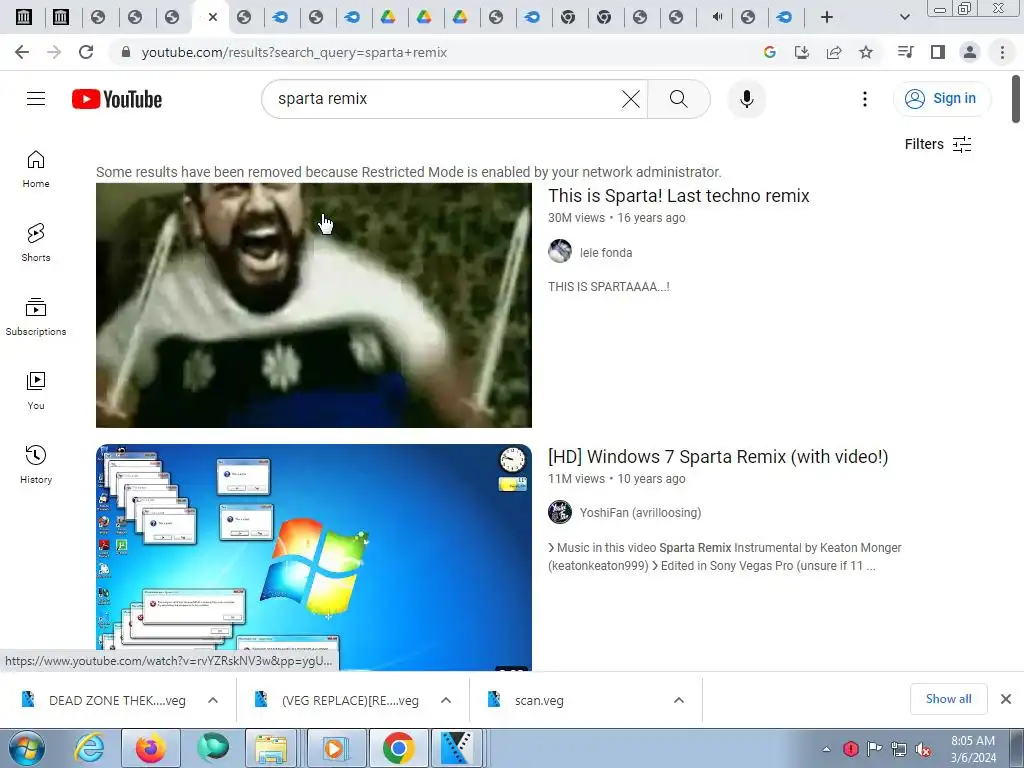Click the install page icon in address bar
The image size is (1024, 768).
point(801,52)
